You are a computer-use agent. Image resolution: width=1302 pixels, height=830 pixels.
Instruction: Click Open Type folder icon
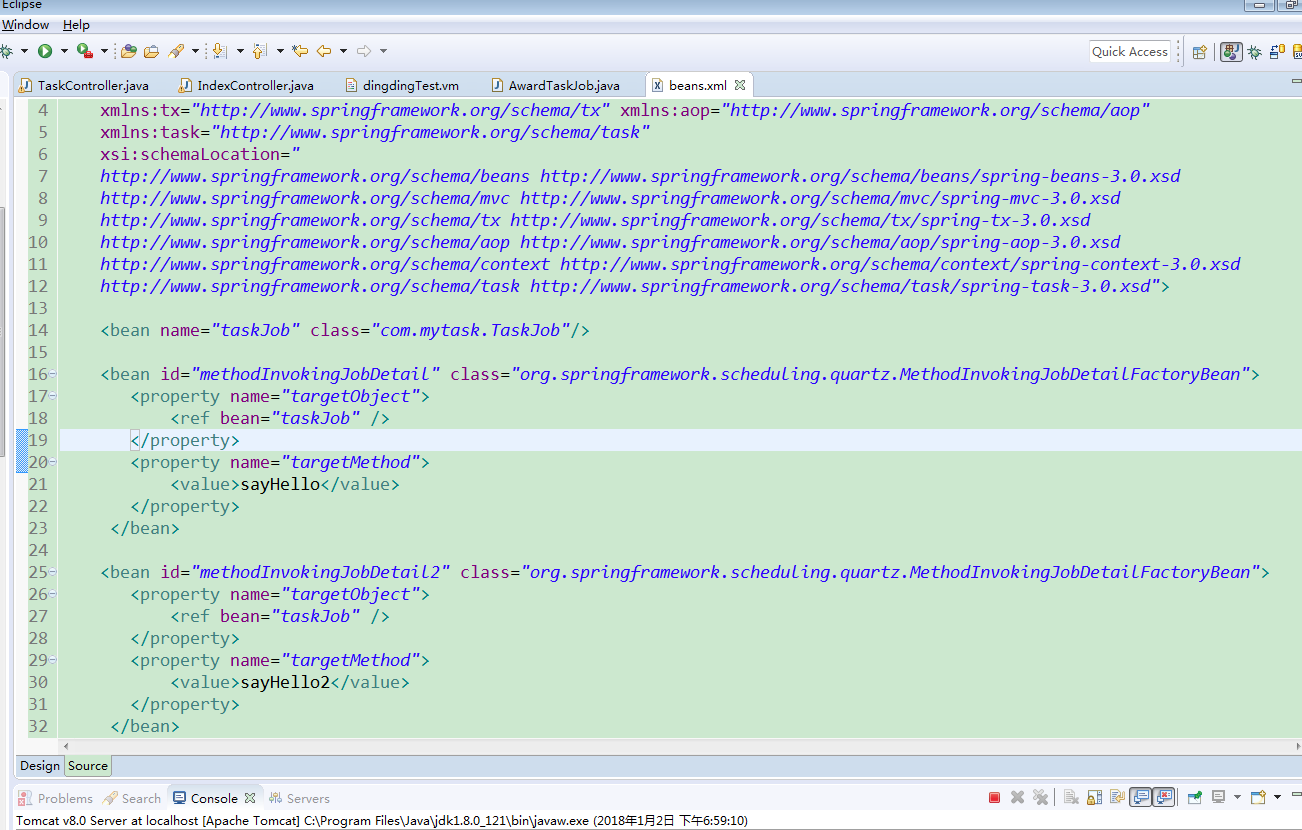pos(129,51)
